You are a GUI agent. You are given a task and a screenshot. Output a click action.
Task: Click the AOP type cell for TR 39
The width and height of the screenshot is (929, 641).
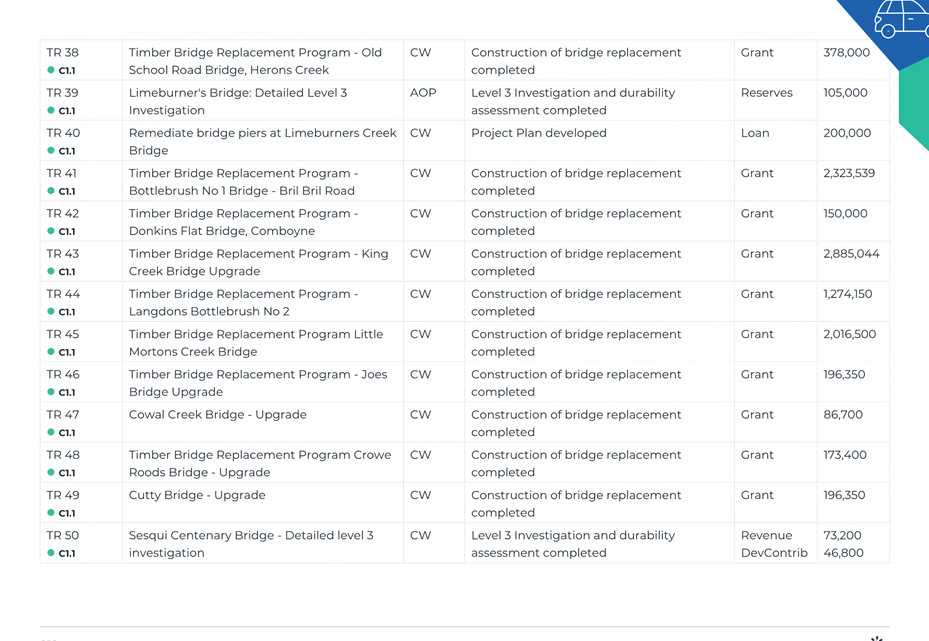434,101
